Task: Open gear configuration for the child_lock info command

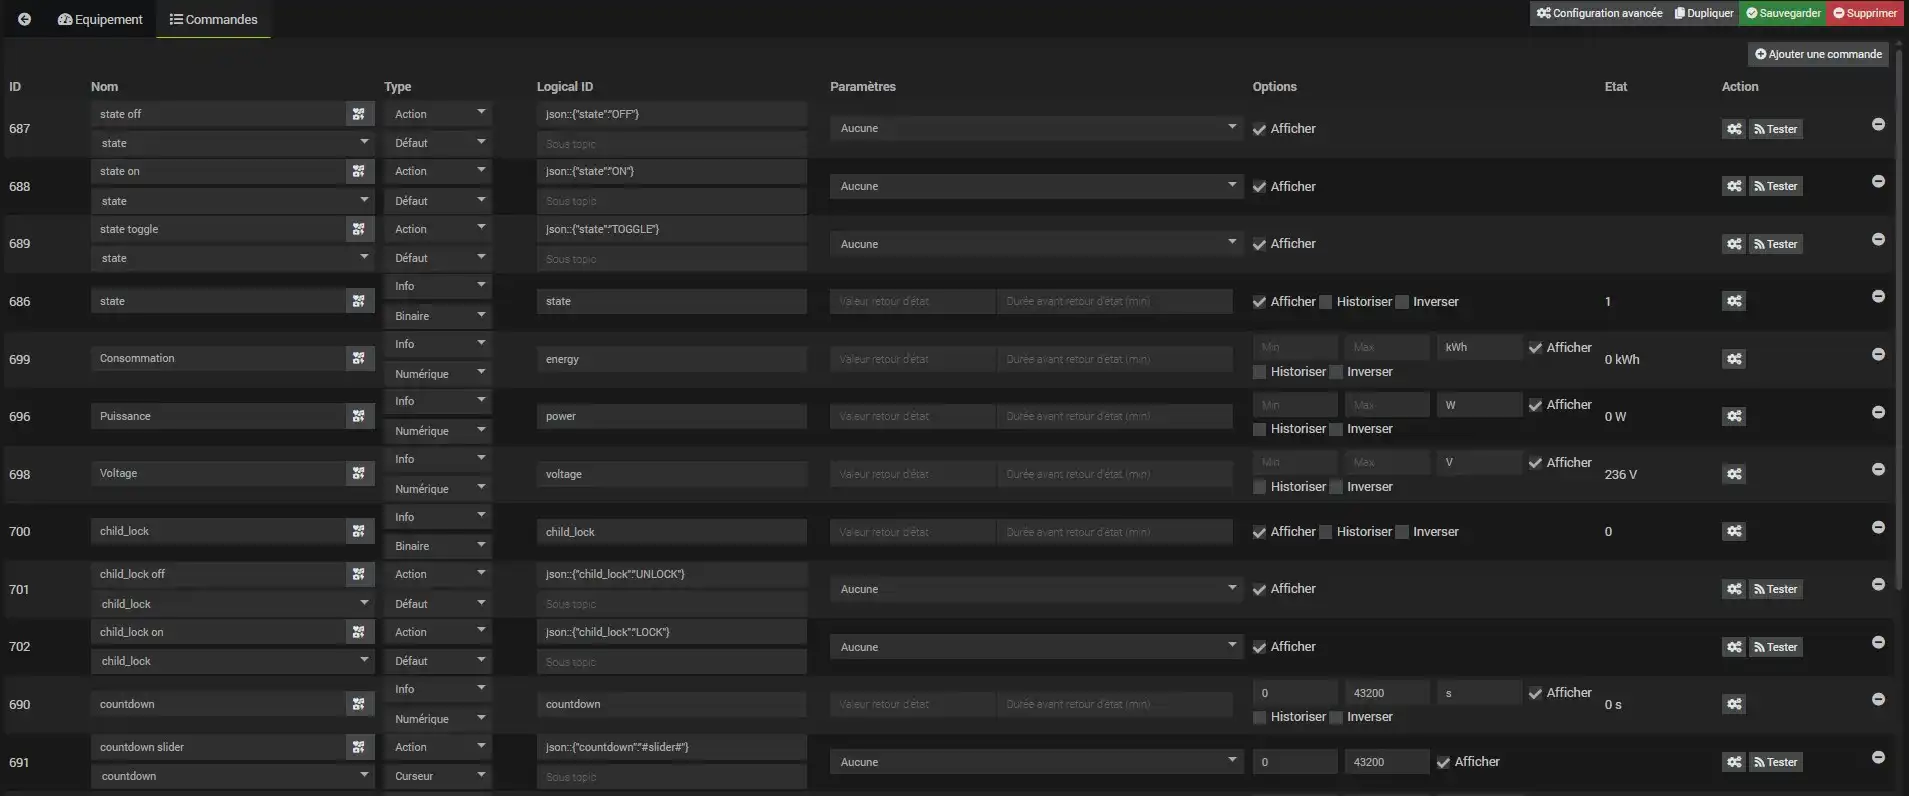Action: (x=1734, y=532)
